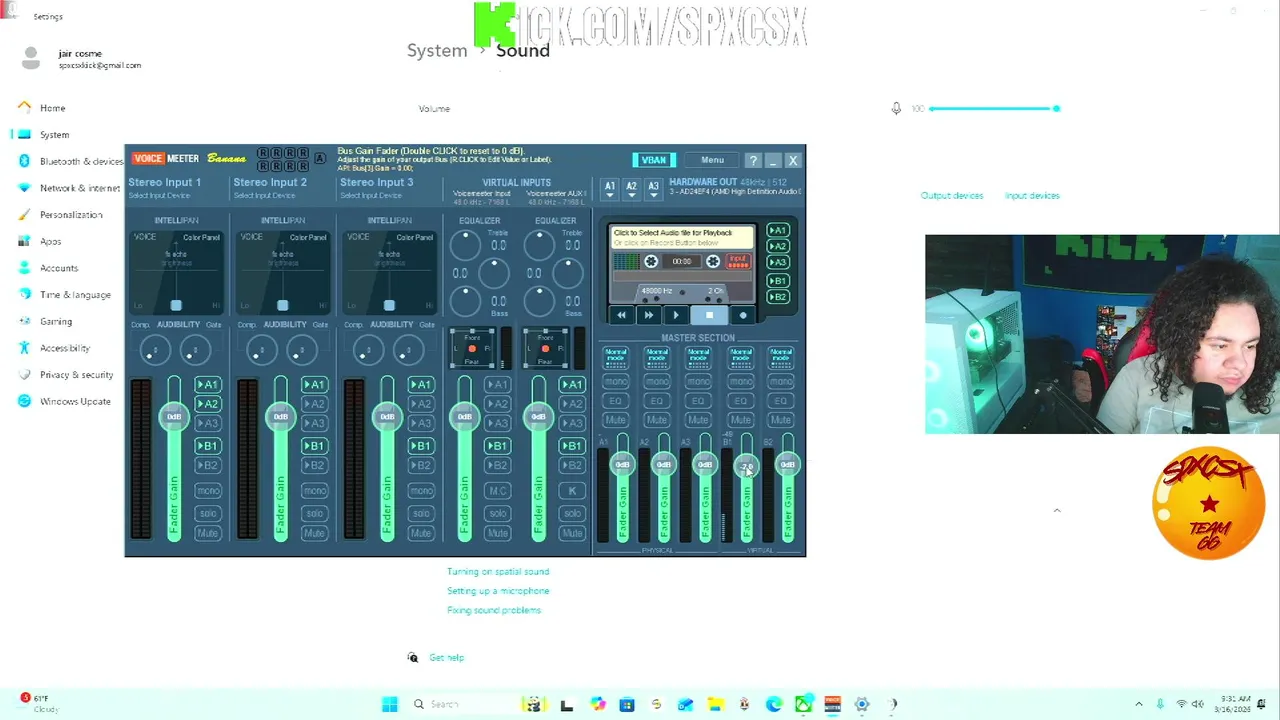Viewport: 1280px width, 720px height.
Task: Open A3 hardware out device dropdown
Action: pos(654,189)
